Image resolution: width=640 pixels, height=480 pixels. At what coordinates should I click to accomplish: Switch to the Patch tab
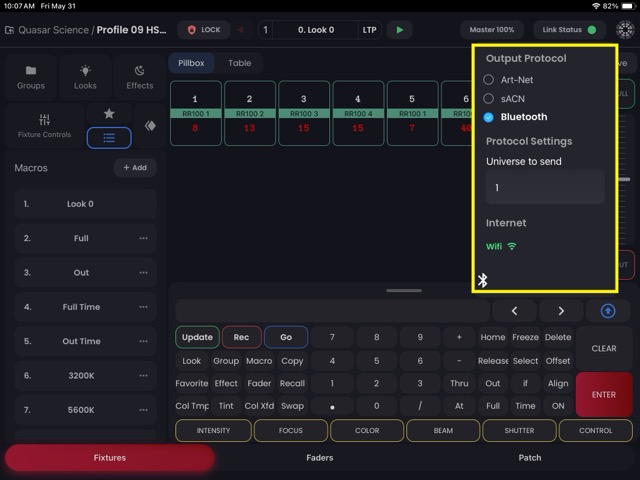pos(530,458)
